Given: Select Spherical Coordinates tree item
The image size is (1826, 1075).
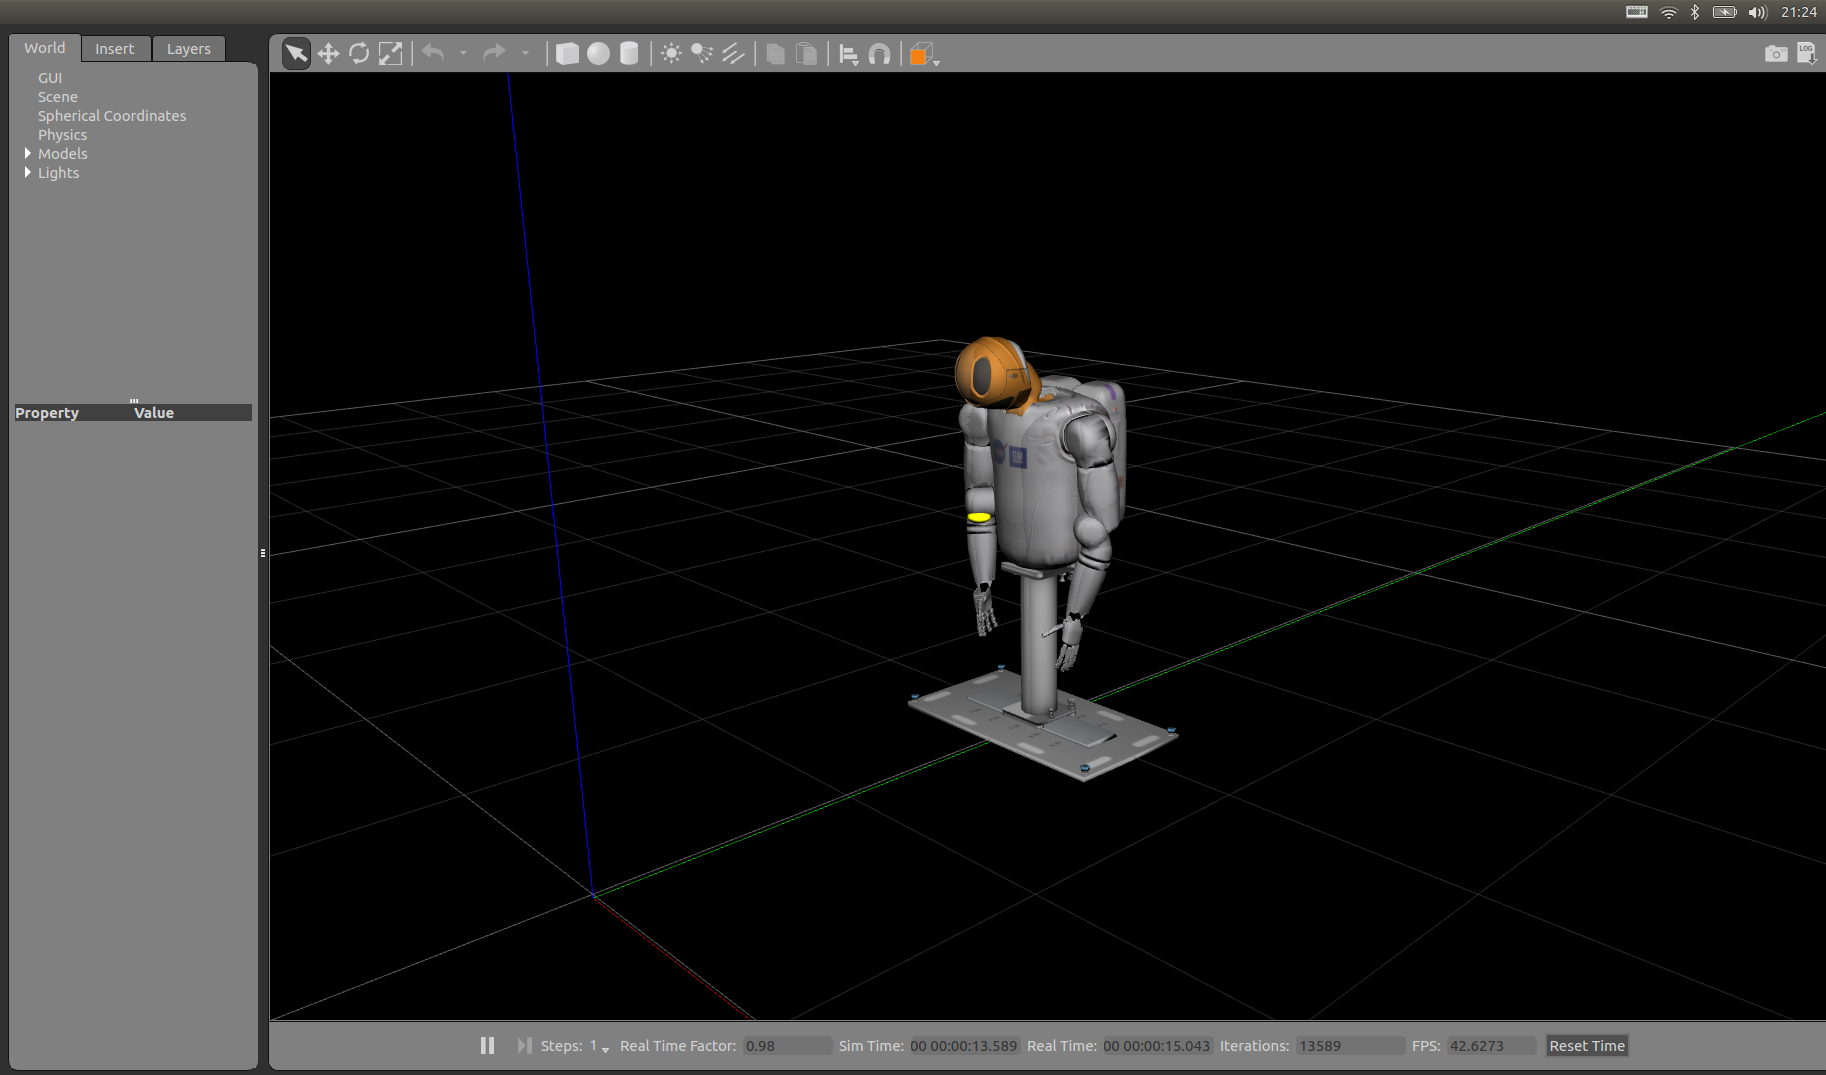Looking at the screenshot, I should pyautogui.click(x=112, y=116).
